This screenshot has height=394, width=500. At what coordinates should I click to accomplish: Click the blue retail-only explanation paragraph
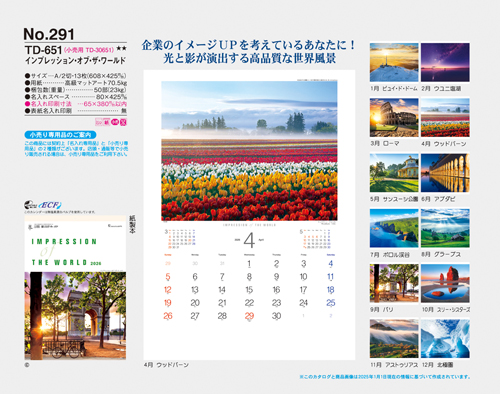click(x=76, y=149)
